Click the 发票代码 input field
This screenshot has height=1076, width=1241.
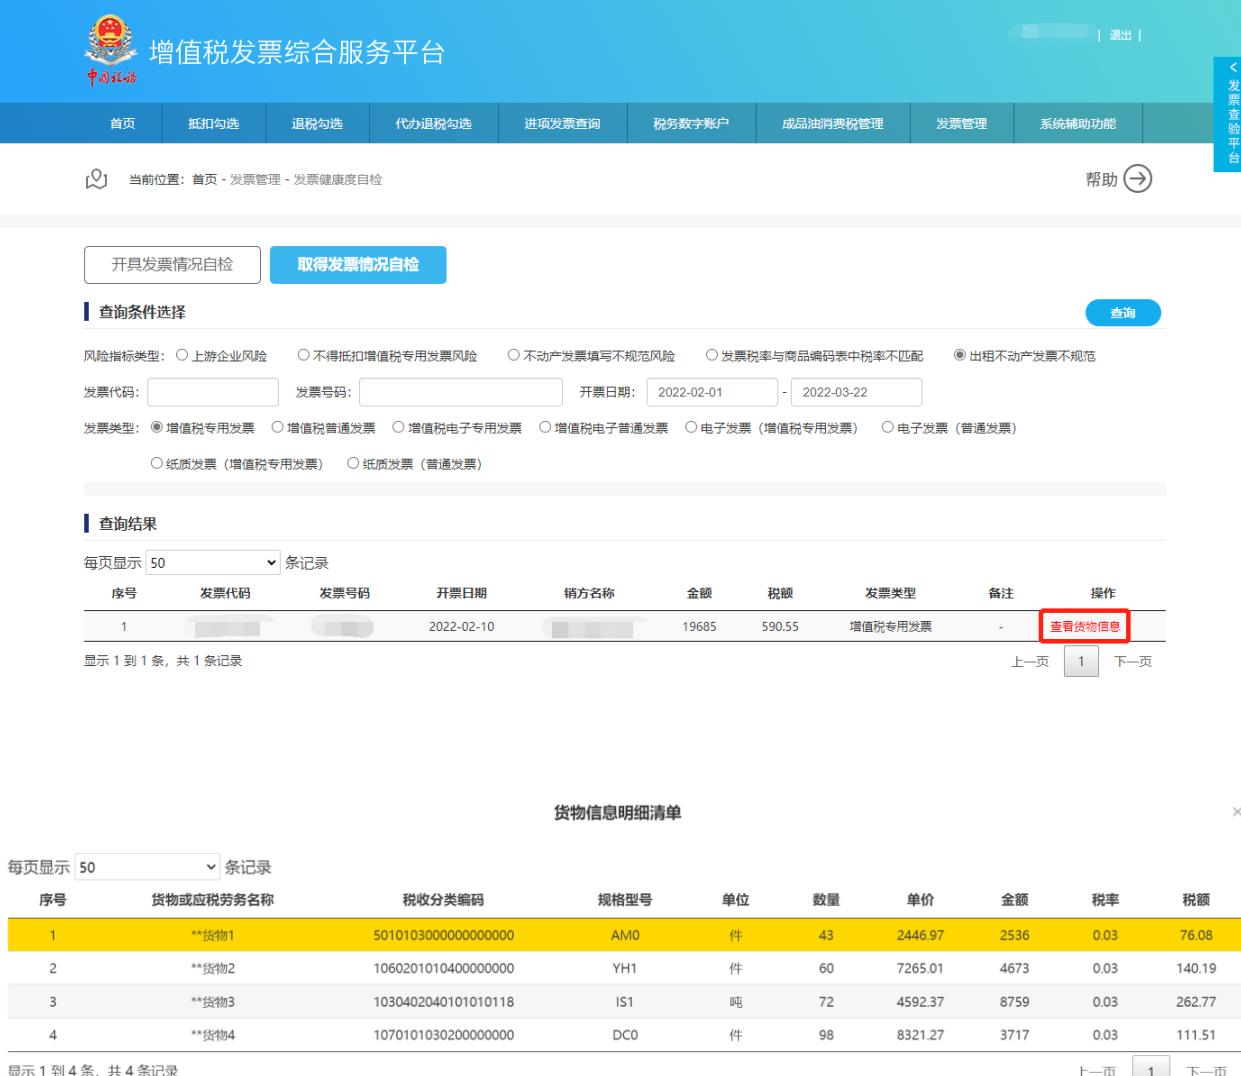pyautogui.click(x=213, y=392)
